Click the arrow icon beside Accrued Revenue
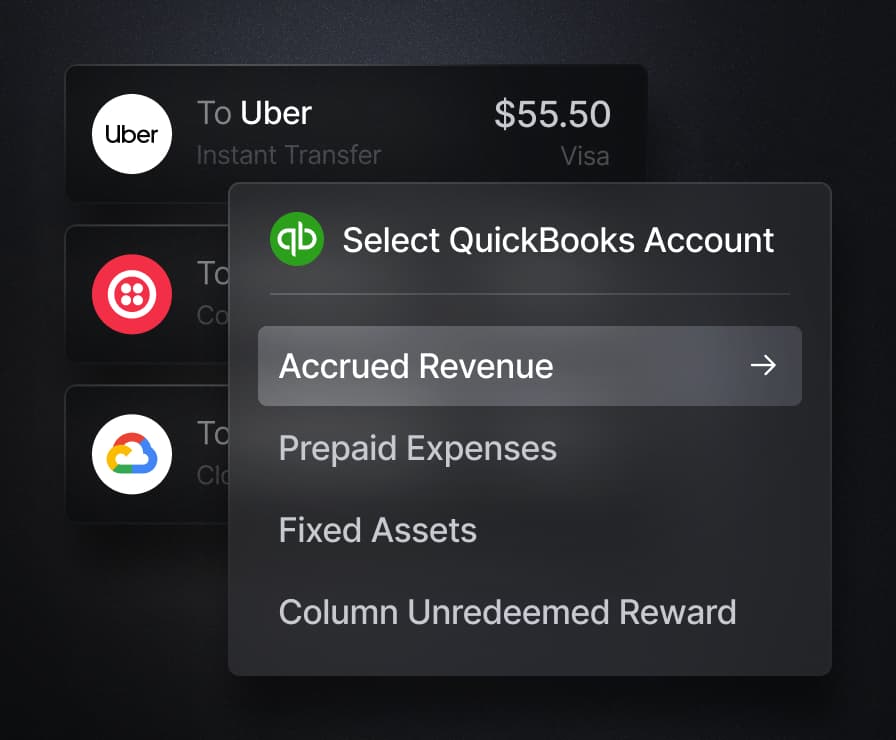This screenshot has width=896, height=740. (763, 365)
